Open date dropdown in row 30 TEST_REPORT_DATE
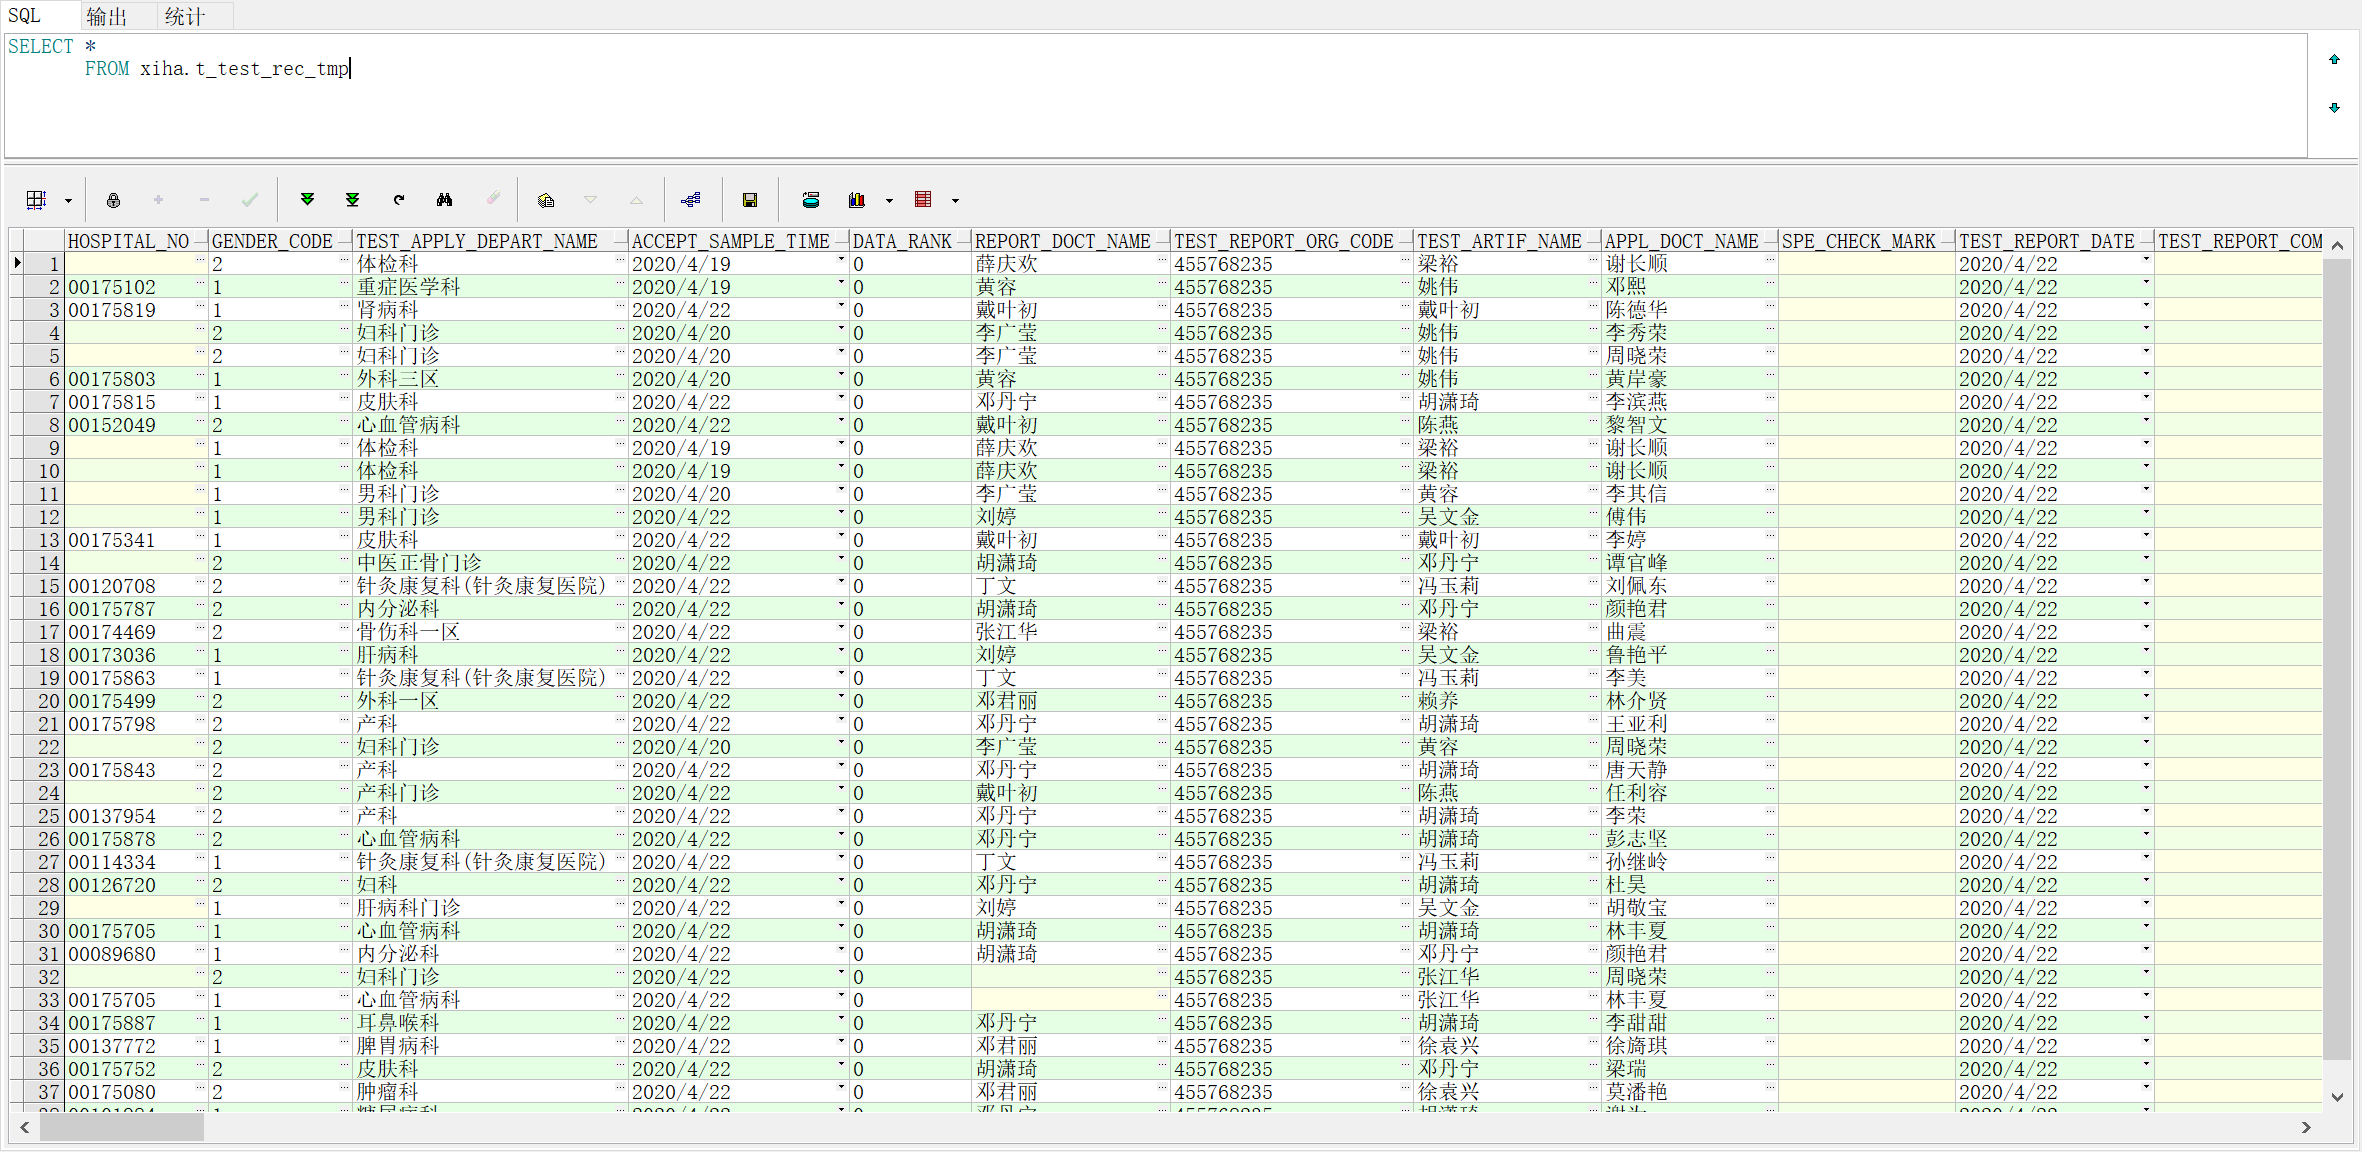Screen dimensions: 2362x1152 click(2146, 929)
